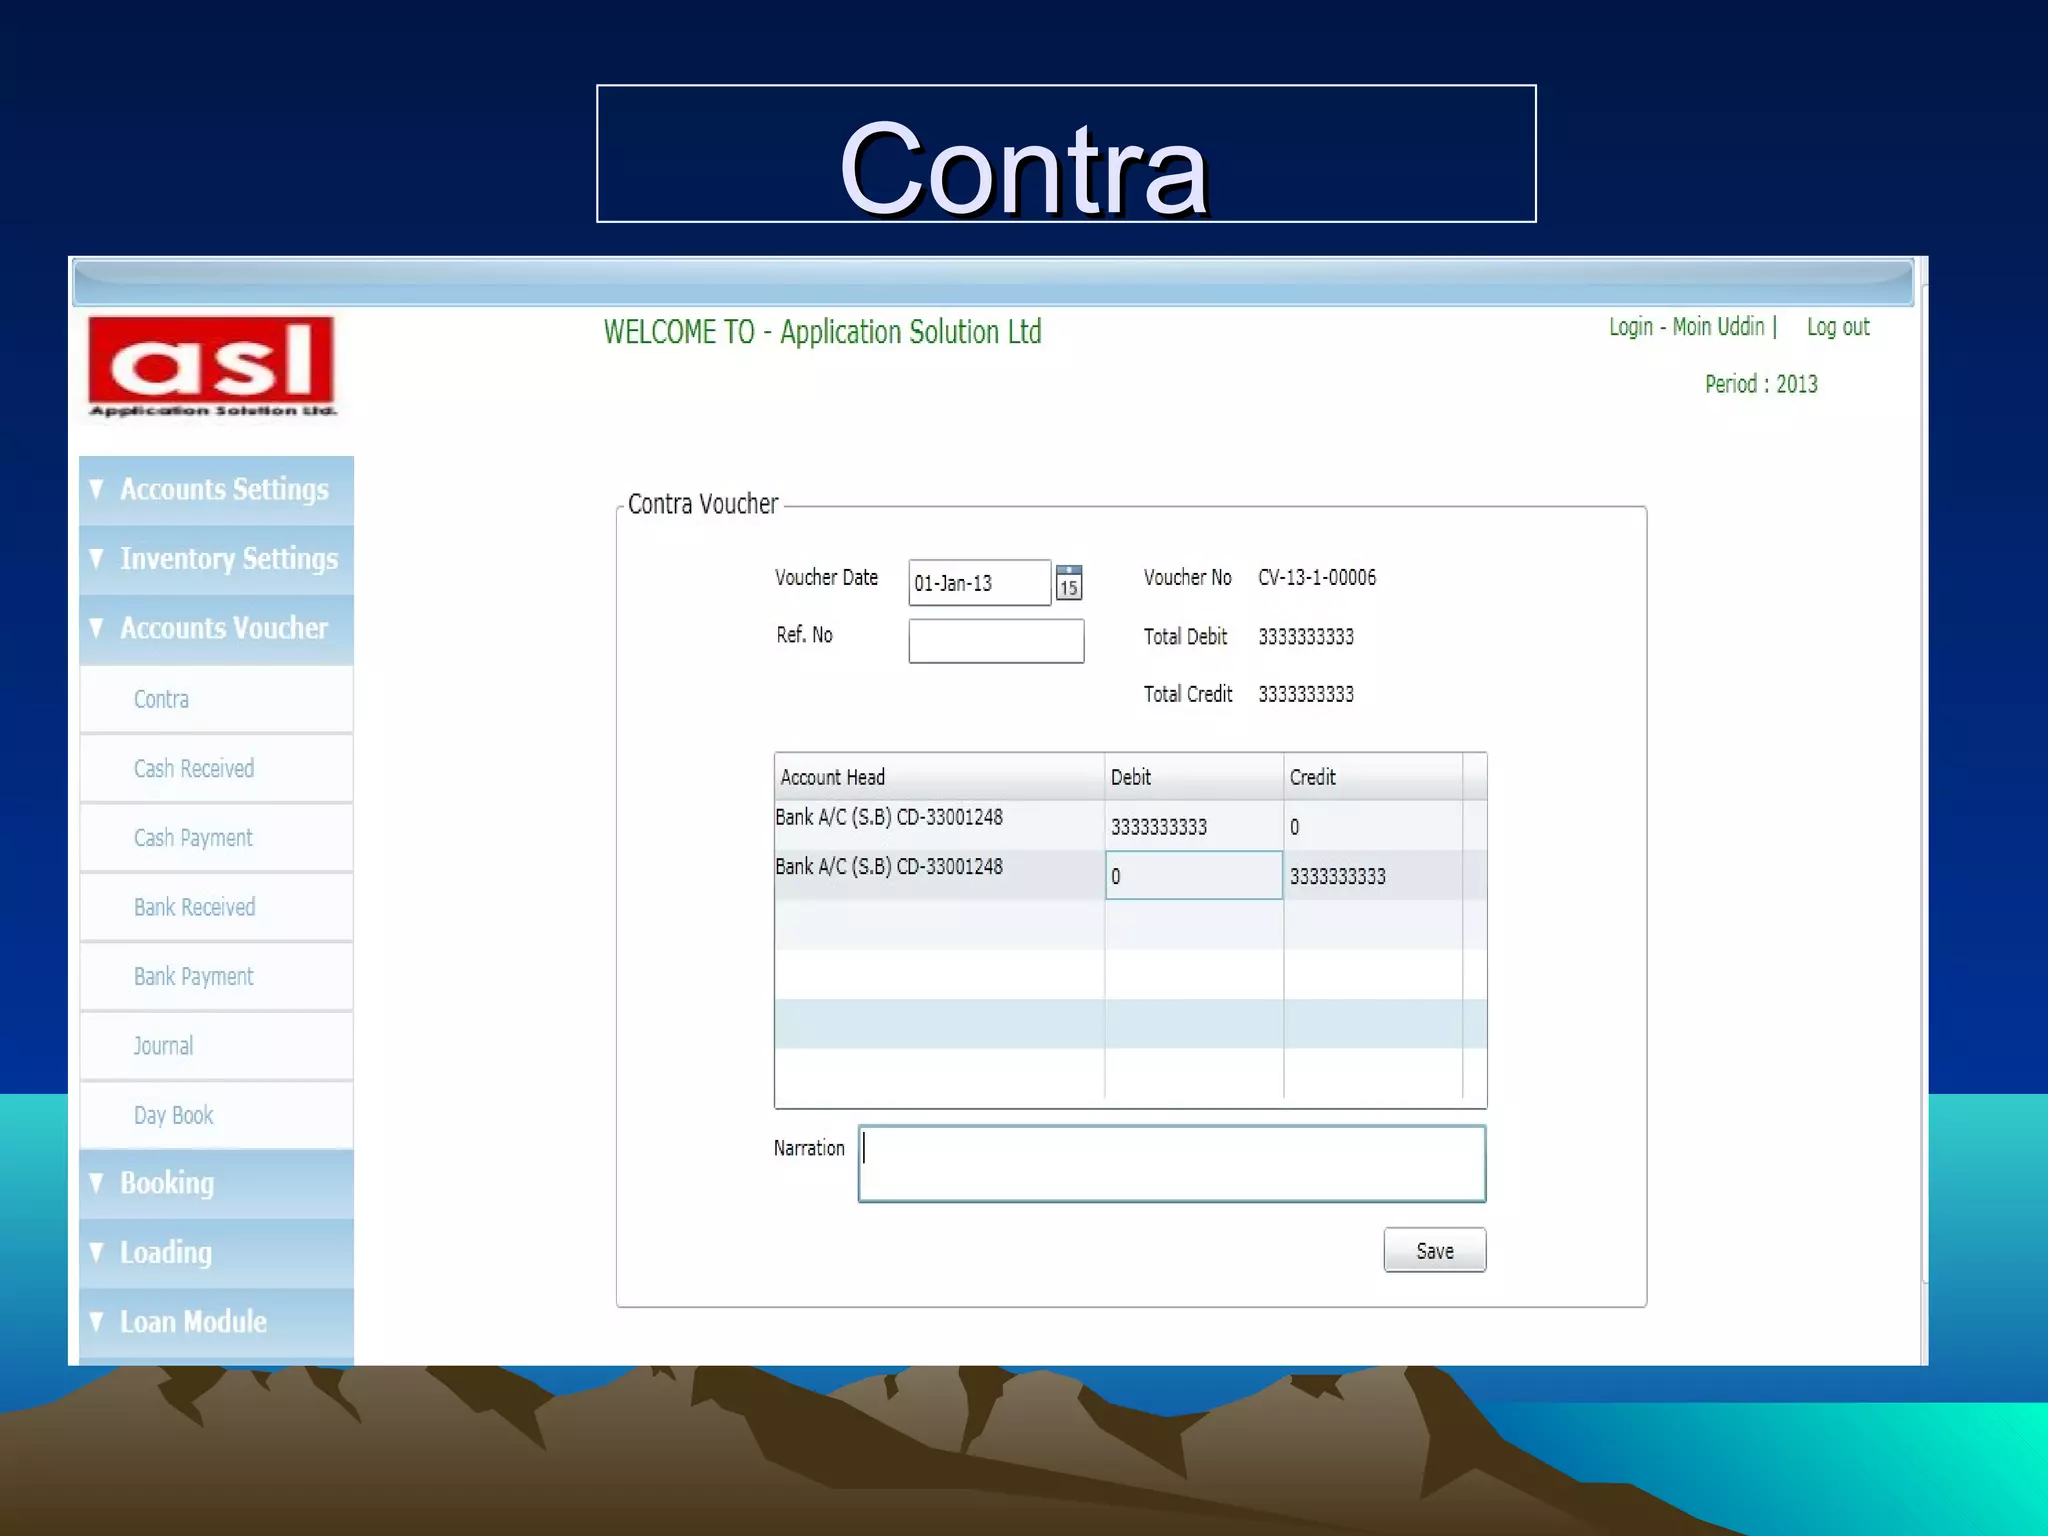Click the Narration text area
This screenshot has height=1536, width=2048.
coord(1172,1163)
